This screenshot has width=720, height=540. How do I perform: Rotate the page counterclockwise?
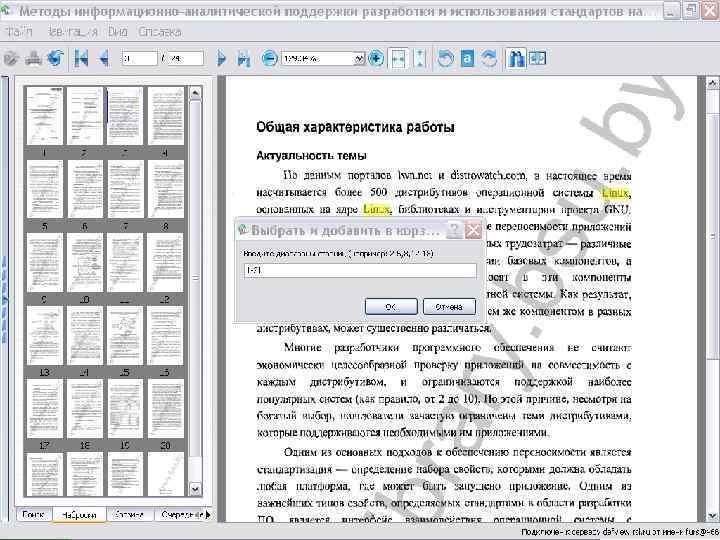tap(445, 59)
